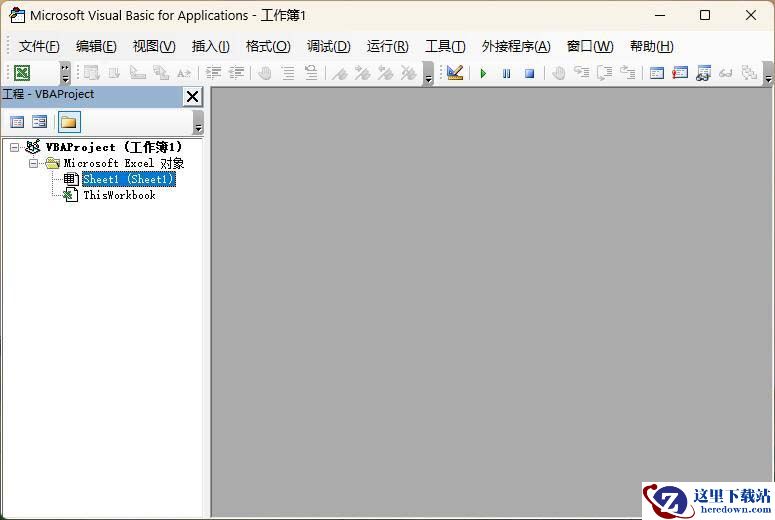Click the Complete Word icon
This screenshot has height=520, width=775.
coord(183,73)
